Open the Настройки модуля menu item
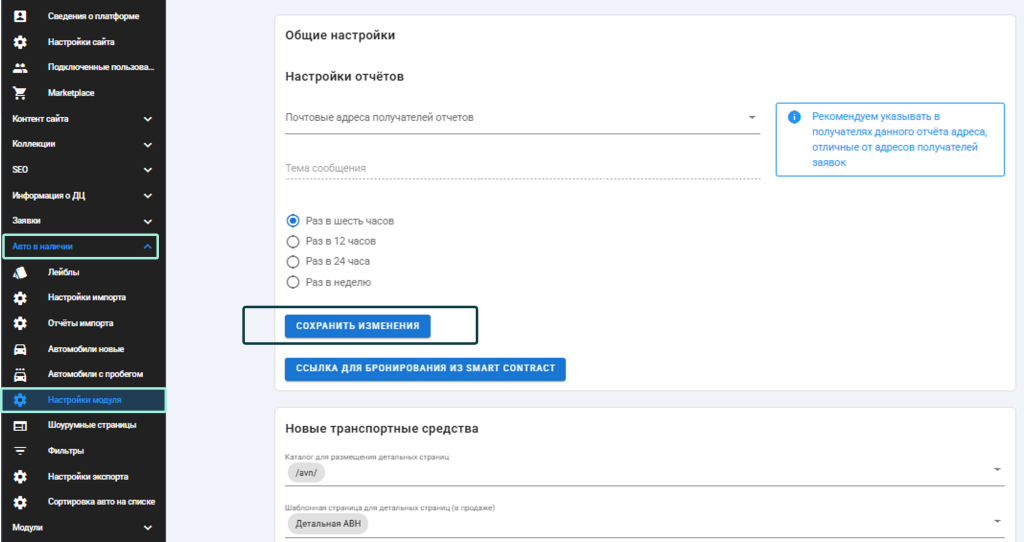1024x542 pixels. tap(83, 400)
